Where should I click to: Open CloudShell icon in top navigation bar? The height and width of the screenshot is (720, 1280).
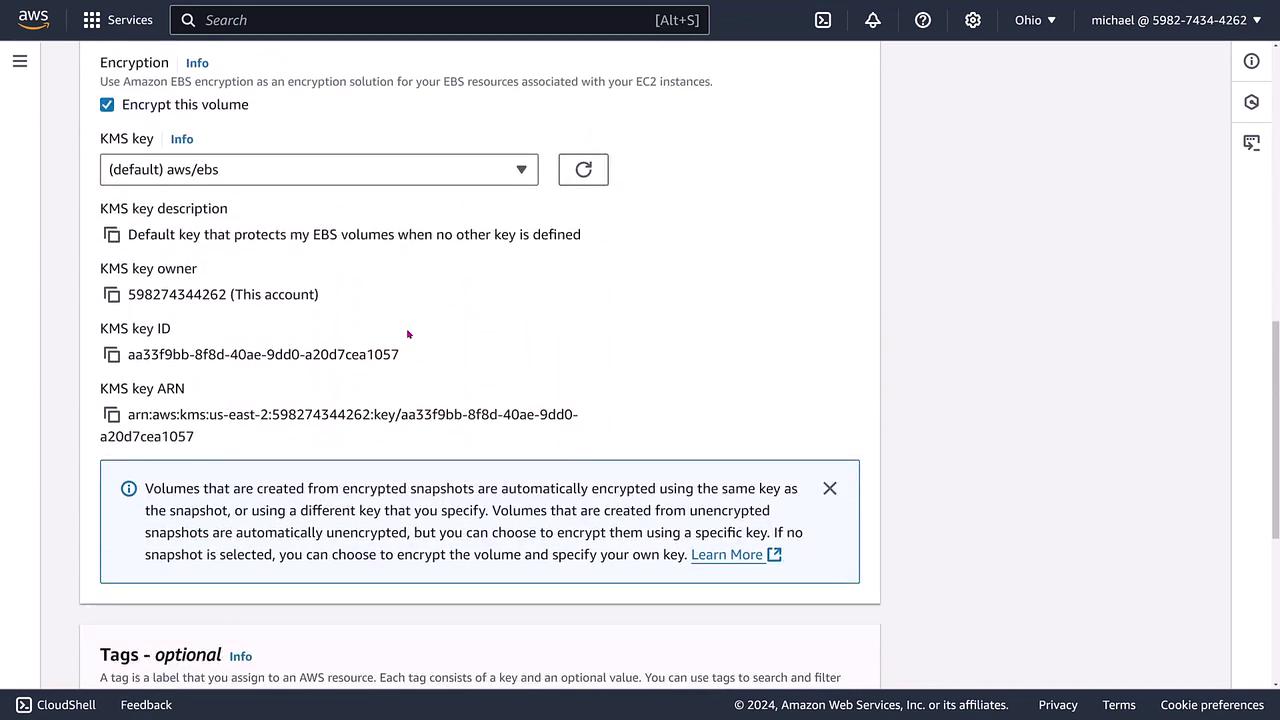click(823, 20)
